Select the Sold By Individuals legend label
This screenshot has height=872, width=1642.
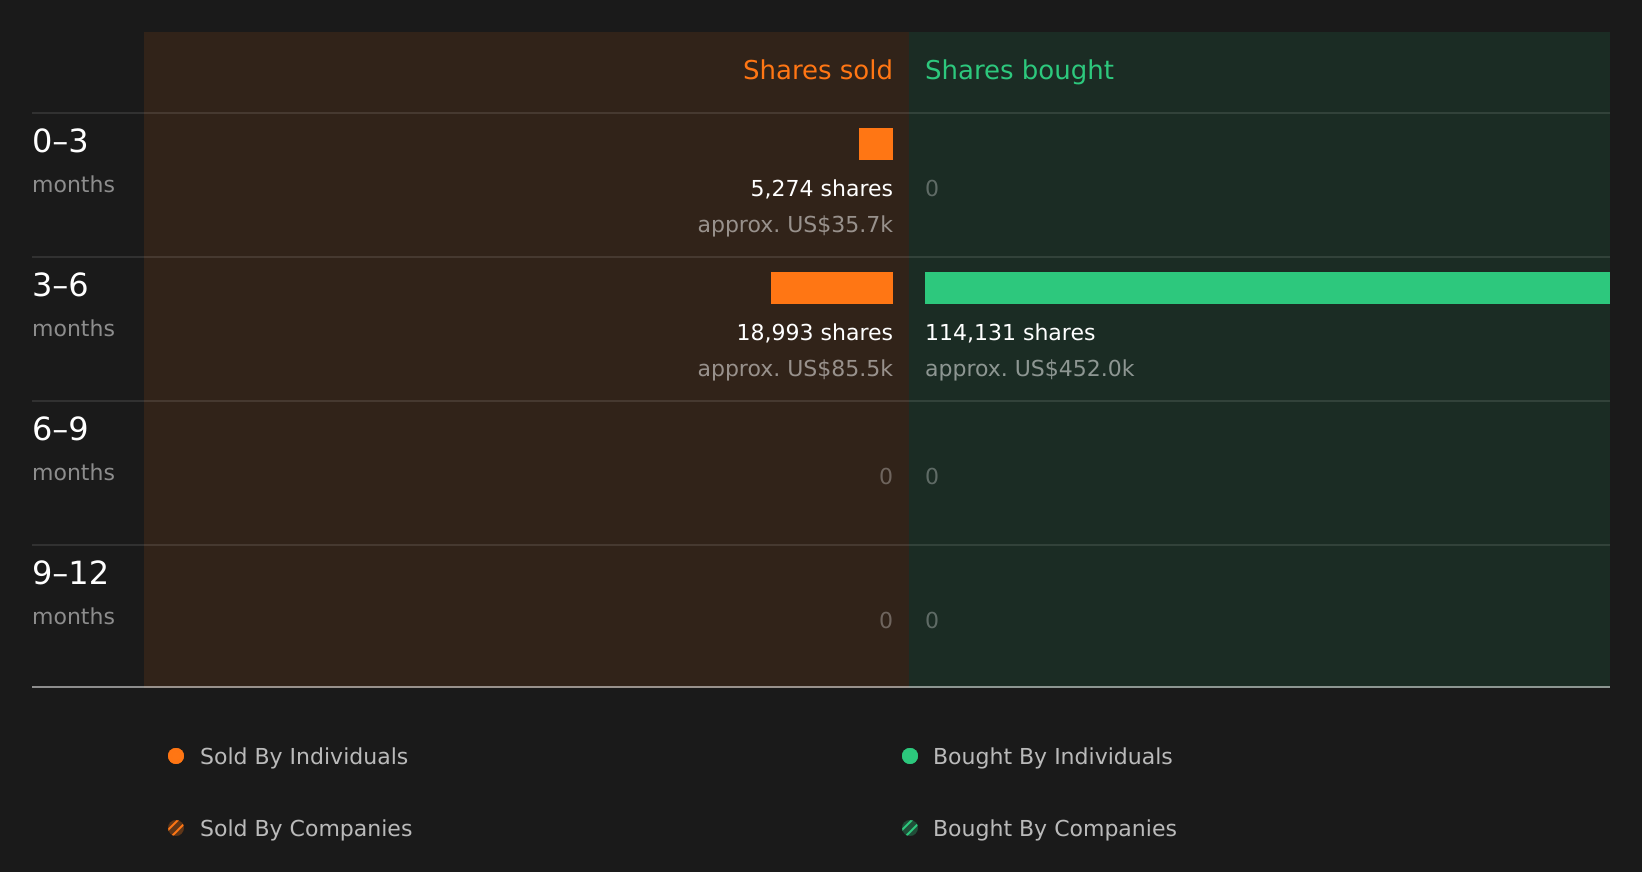click(x=304, y=757)
